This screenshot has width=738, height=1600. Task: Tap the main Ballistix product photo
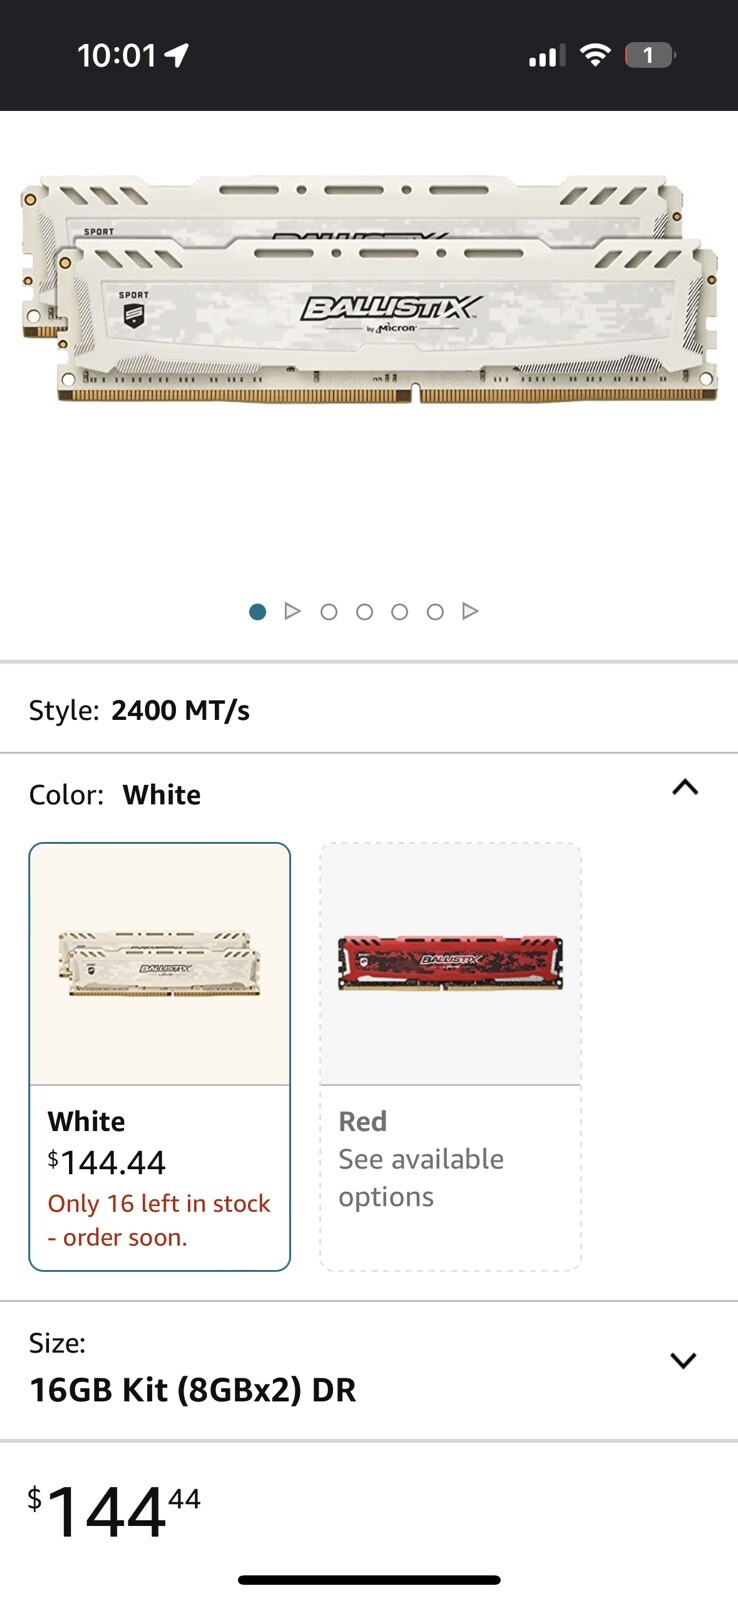tap(369, 300)
